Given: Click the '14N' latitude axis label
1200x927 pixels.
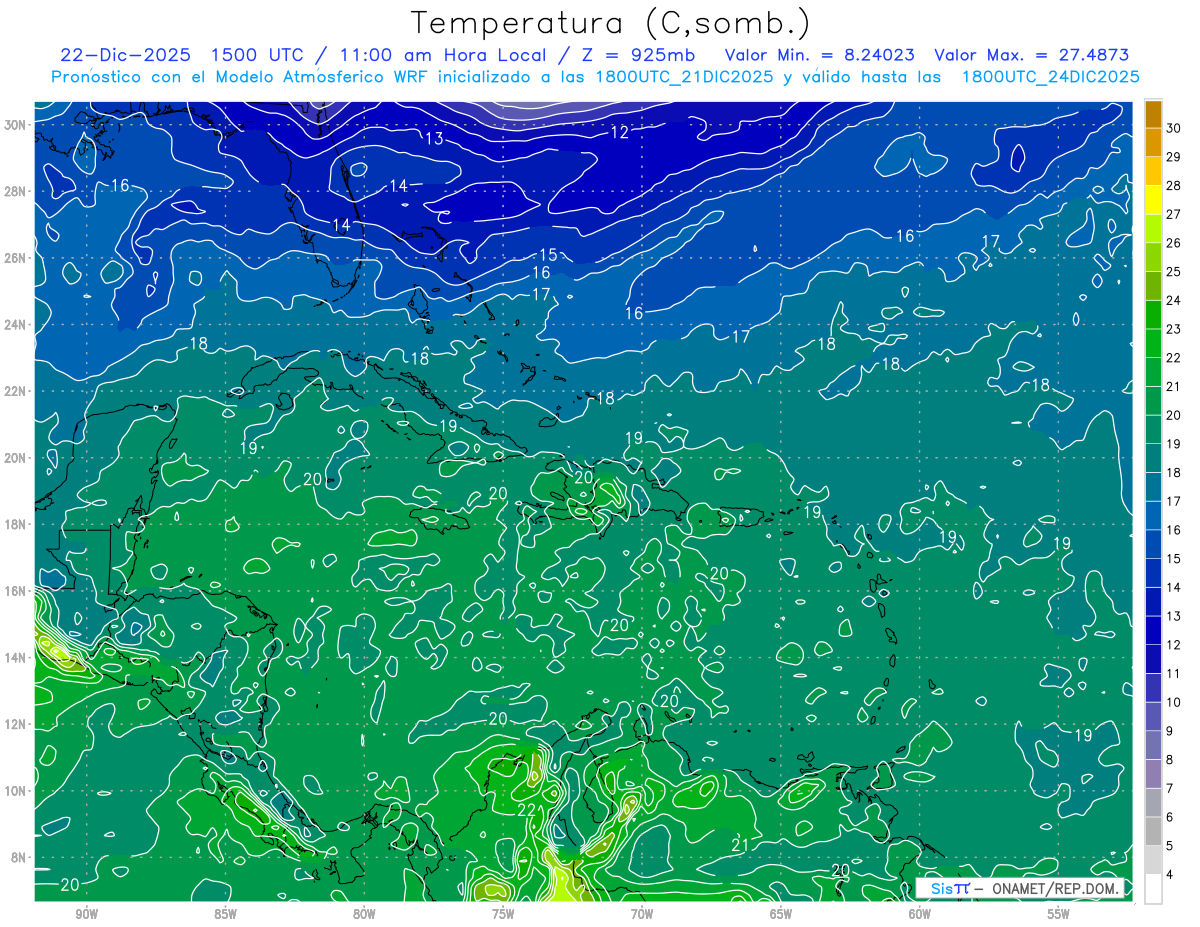Looking at the screenshot, I should (x=15, y=657).
